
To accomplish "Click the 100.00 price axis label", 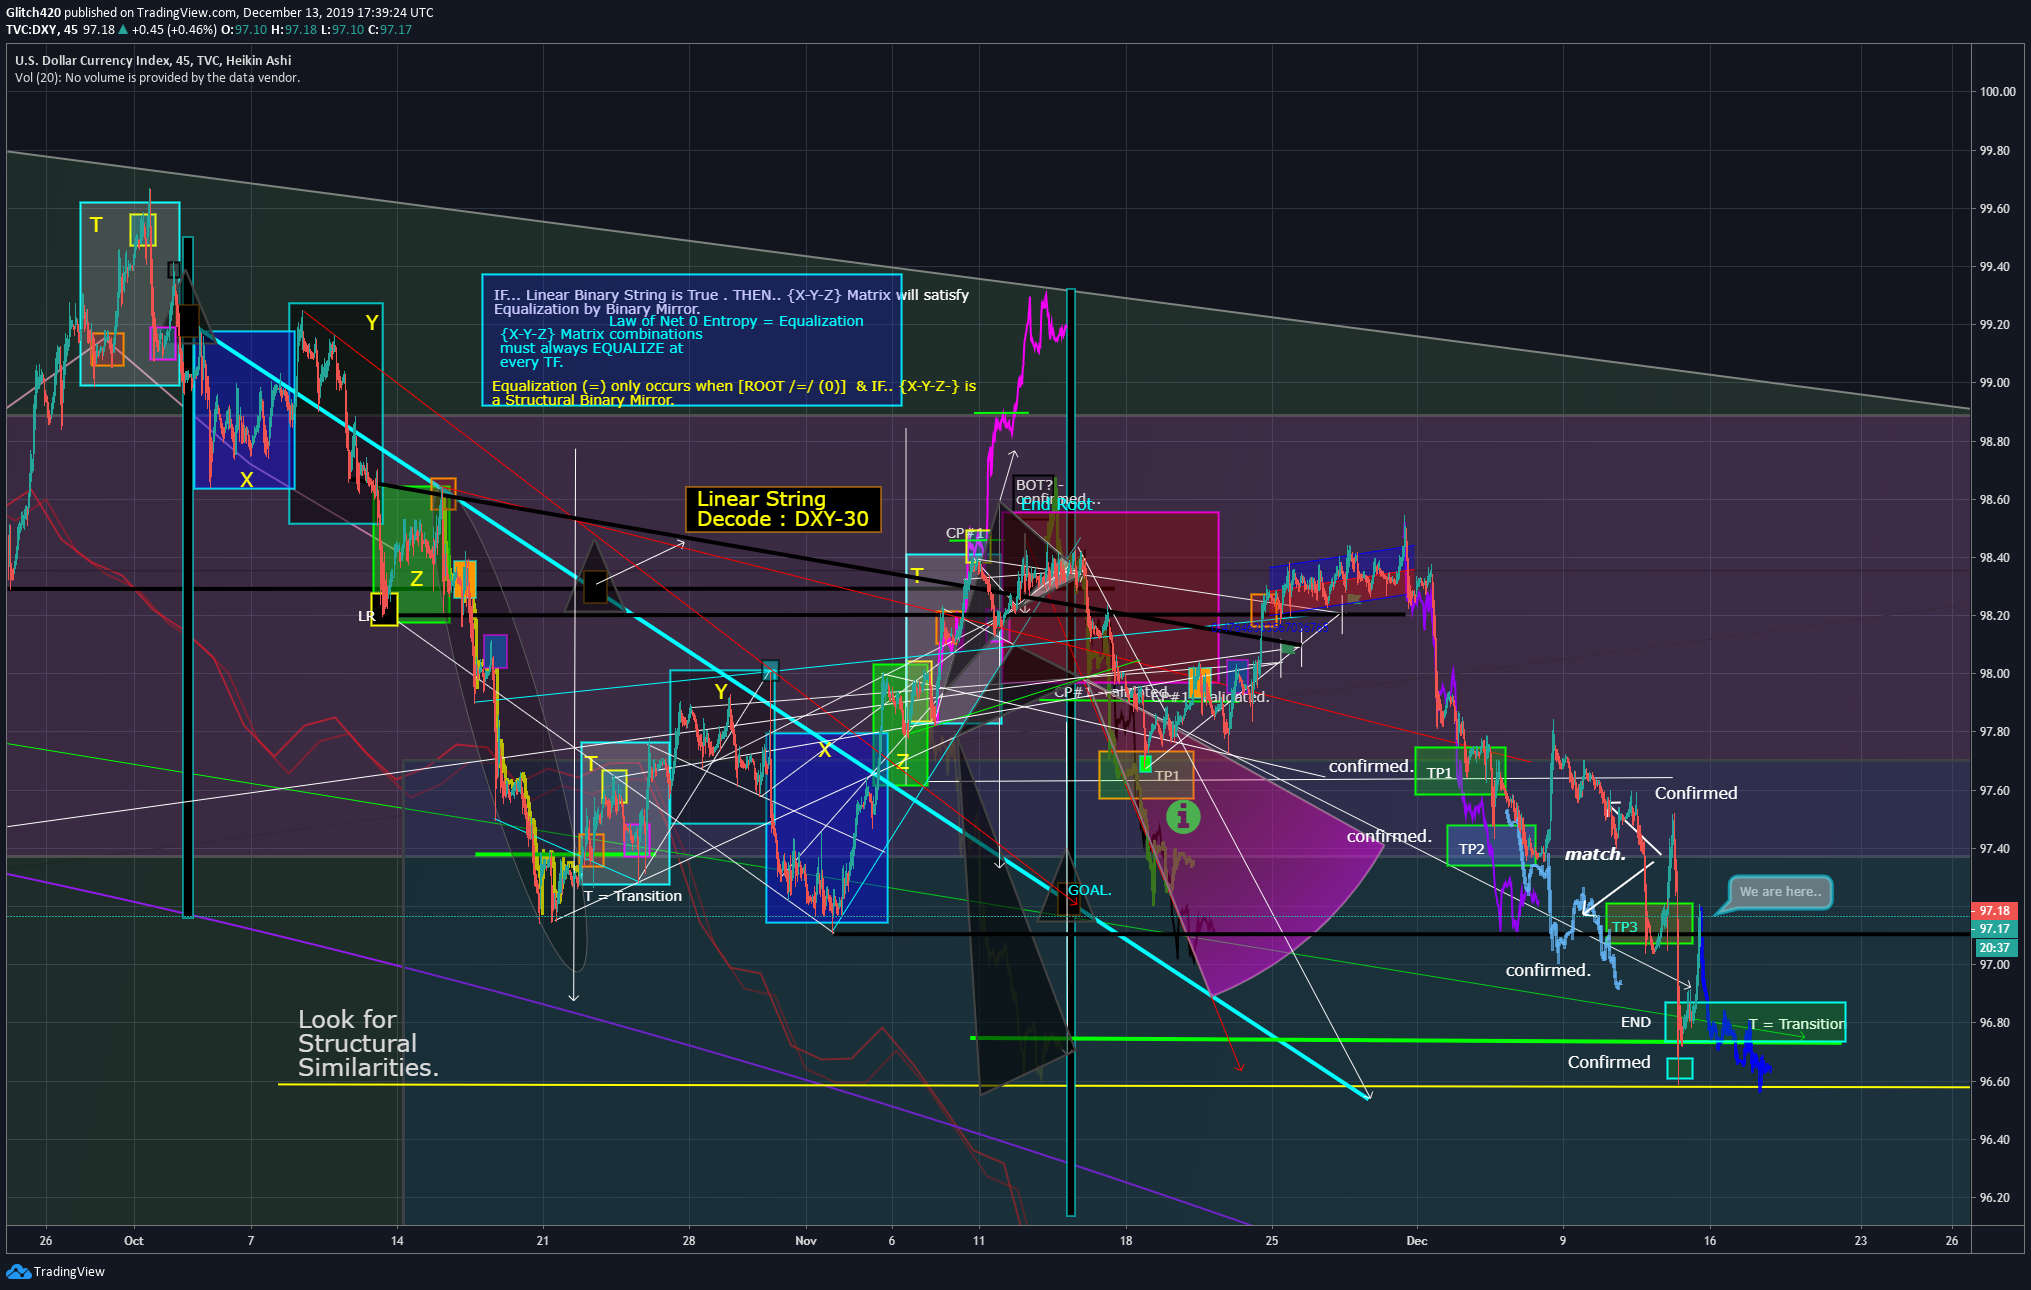I will [x=1997, y=91].
